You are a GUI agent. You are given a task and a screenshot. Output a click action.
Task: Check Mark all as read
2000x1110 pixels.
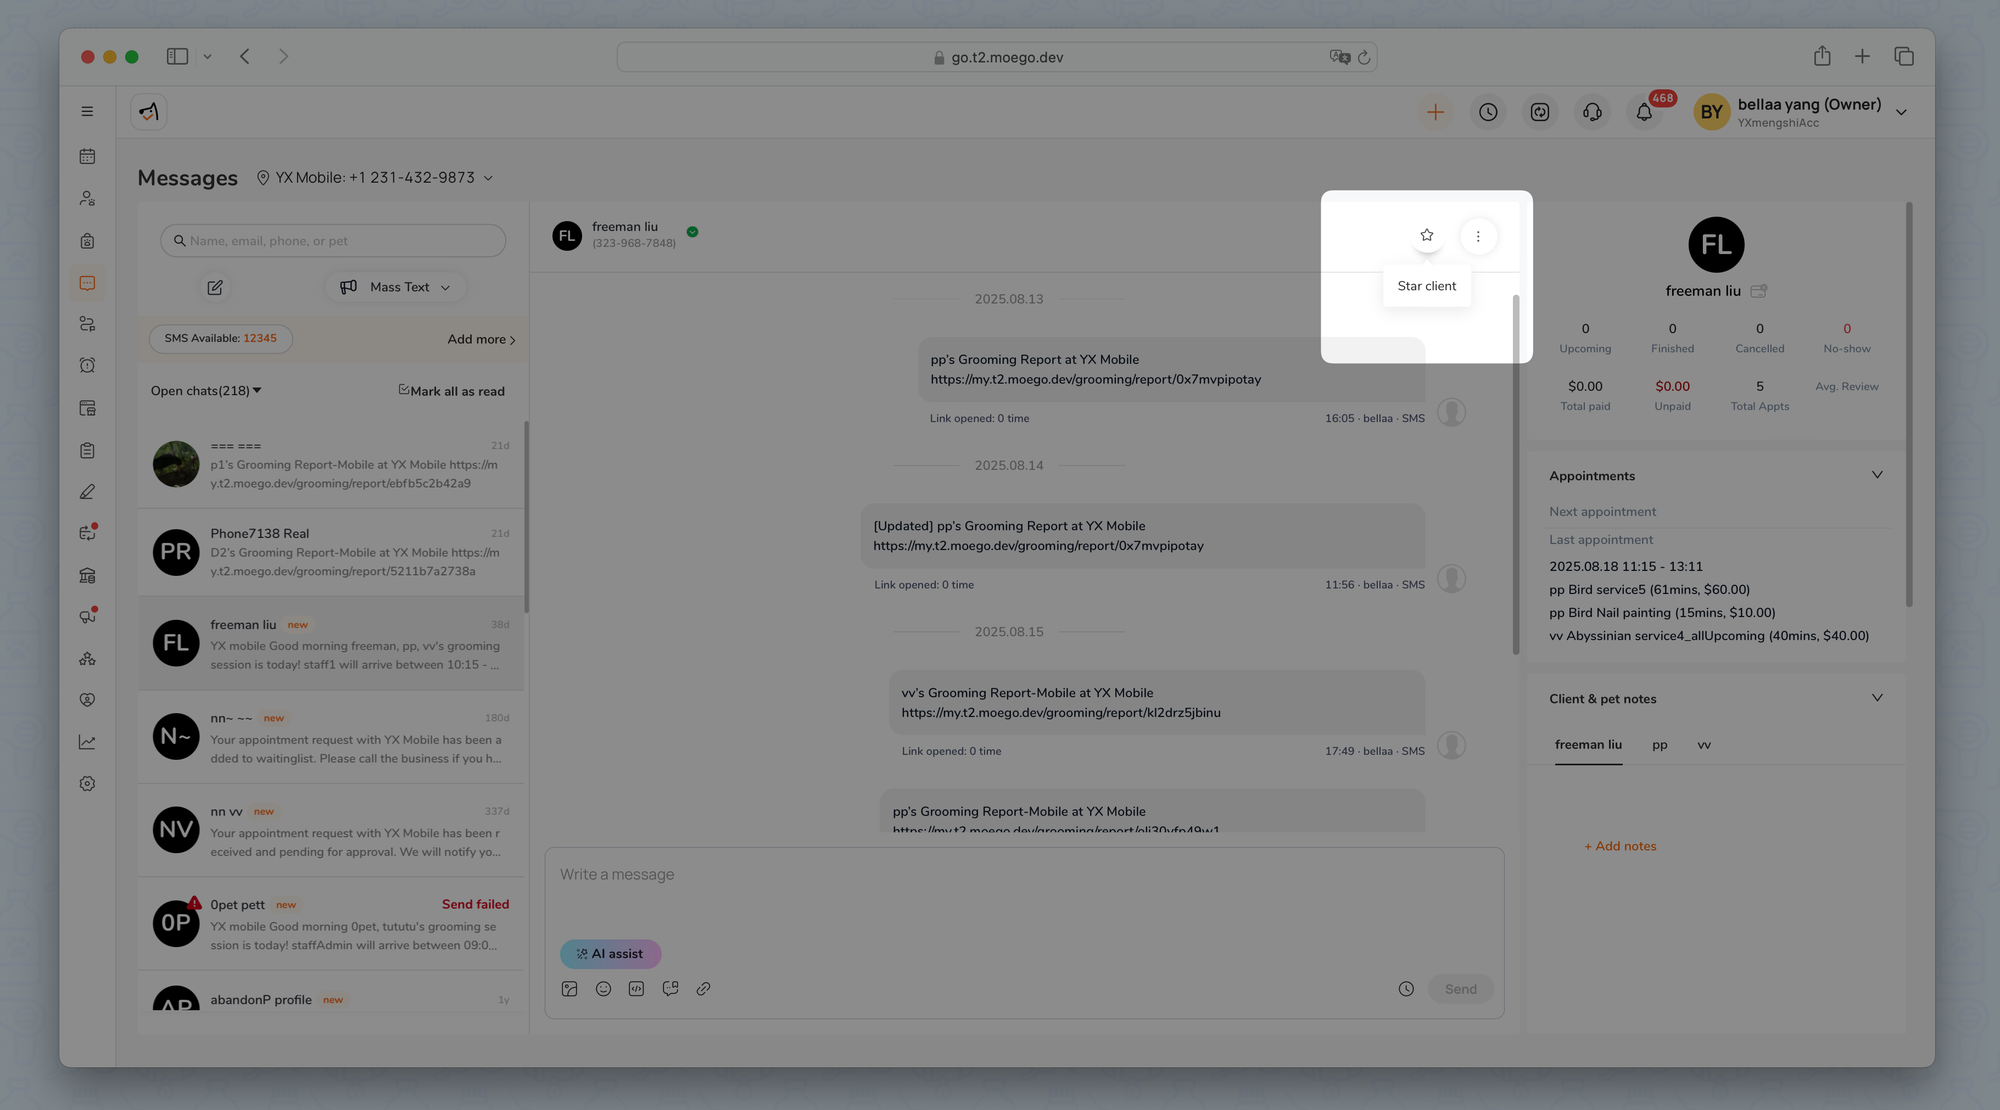(404, 390)
